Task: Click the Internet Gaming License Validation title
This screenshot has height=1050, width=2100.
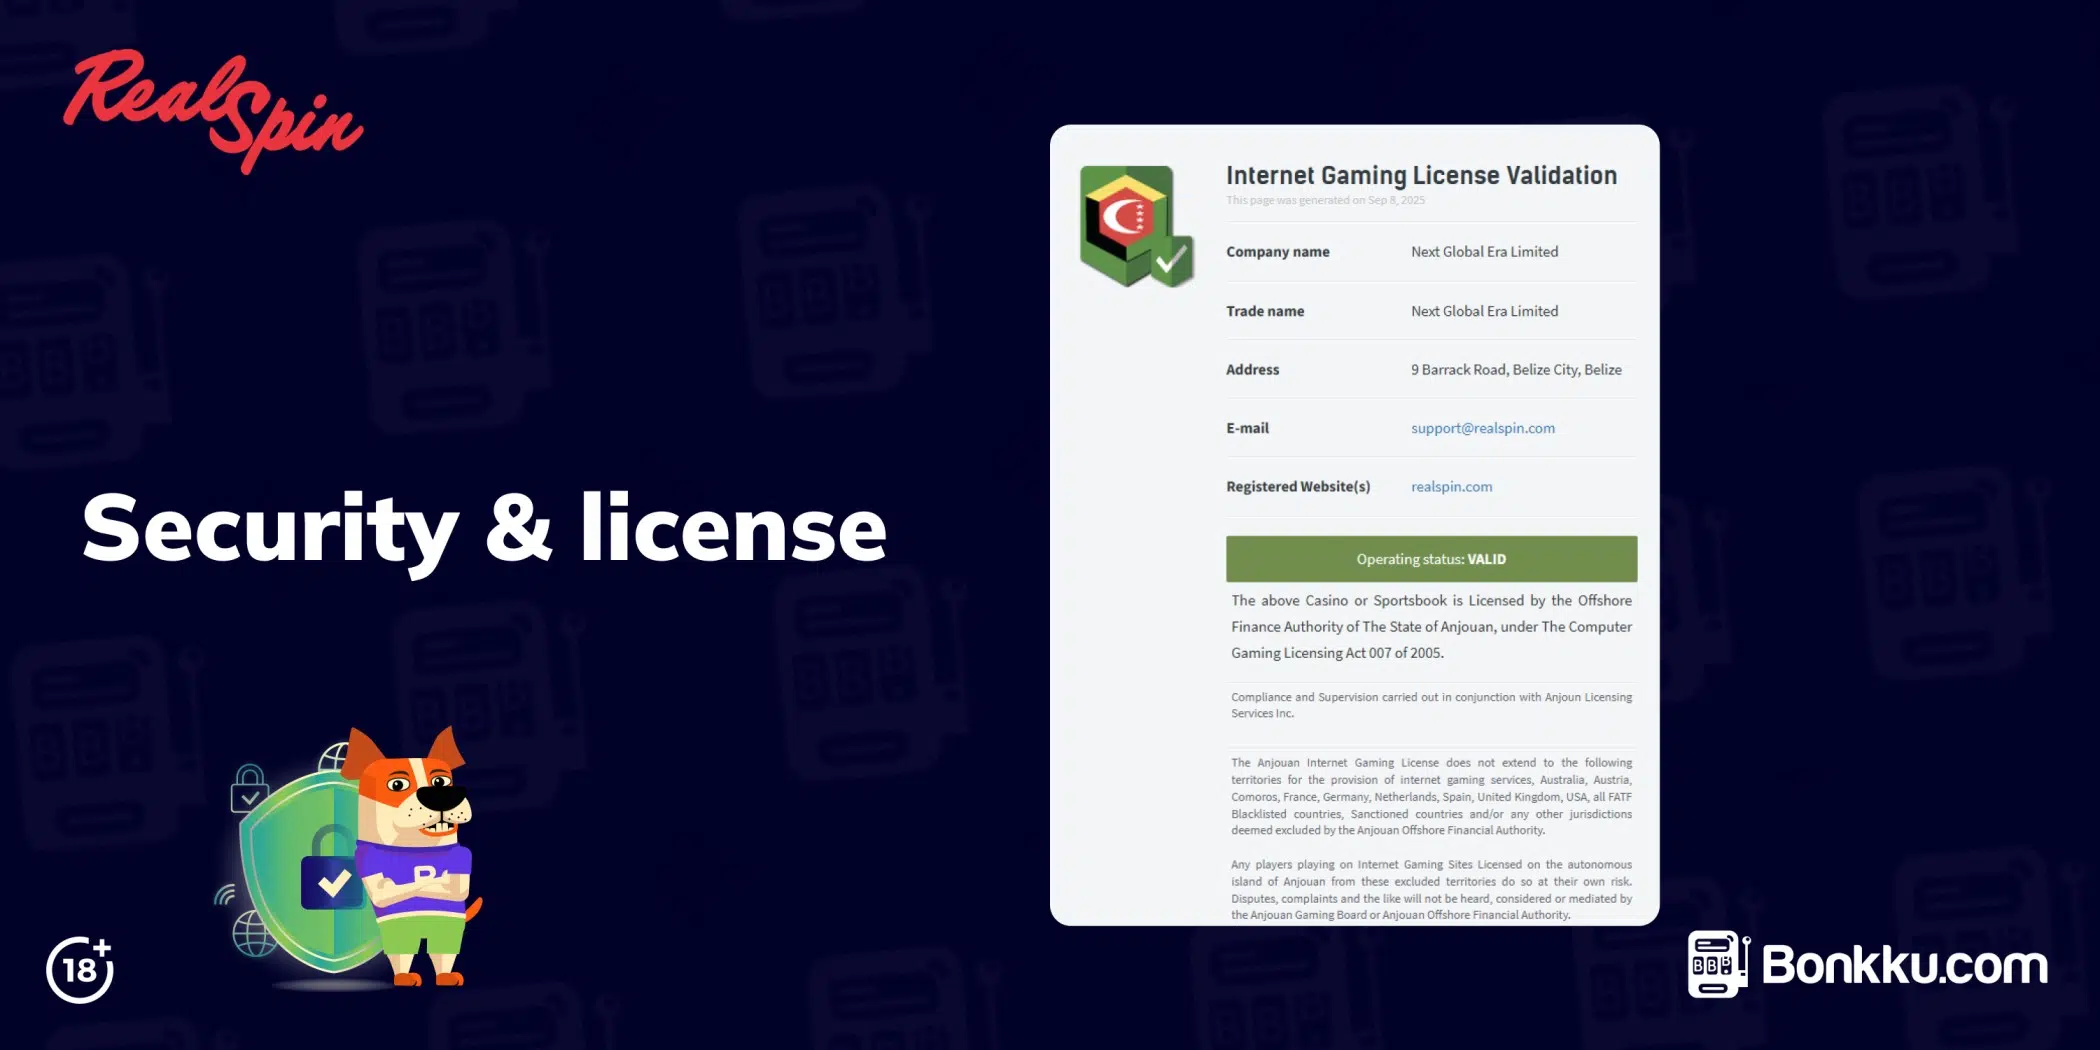Action: coord(1421,175)
